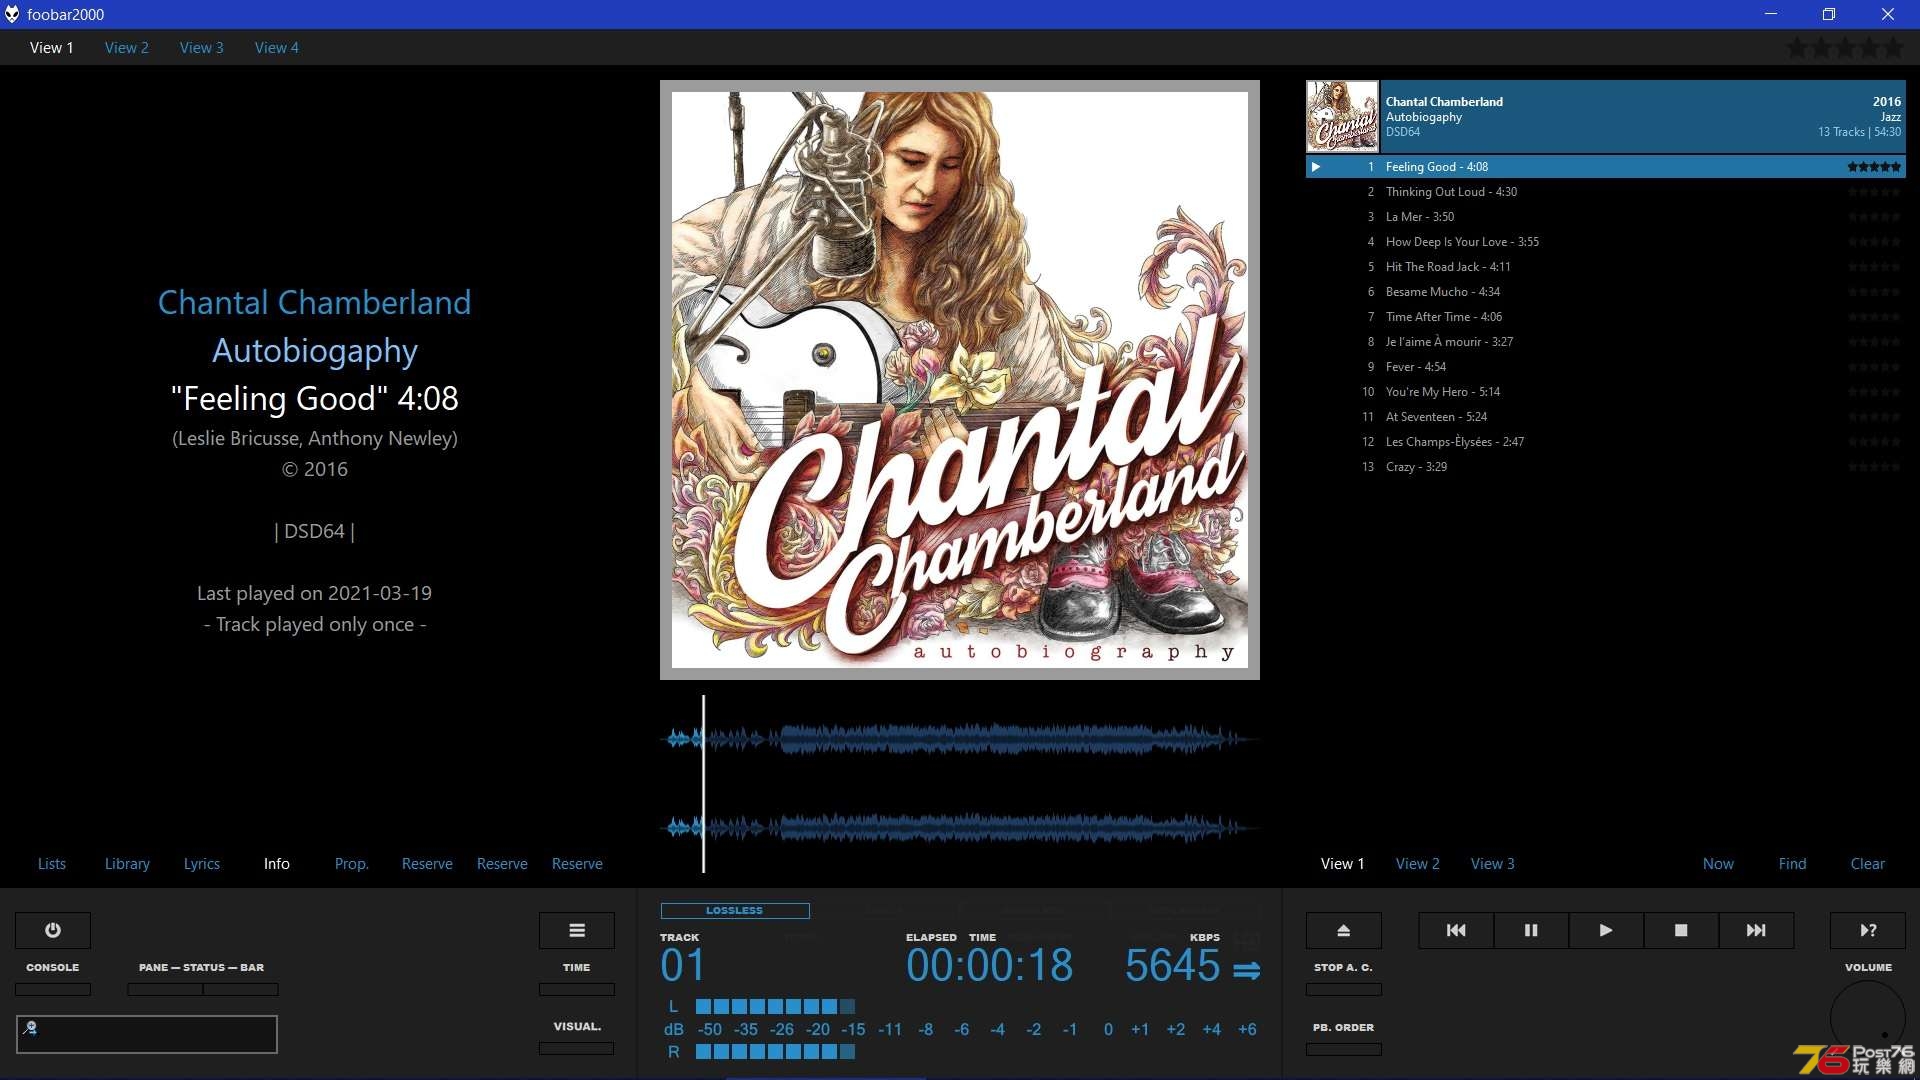Click the Clear button below the playlist
1920x1080 pixels.
1868,864
